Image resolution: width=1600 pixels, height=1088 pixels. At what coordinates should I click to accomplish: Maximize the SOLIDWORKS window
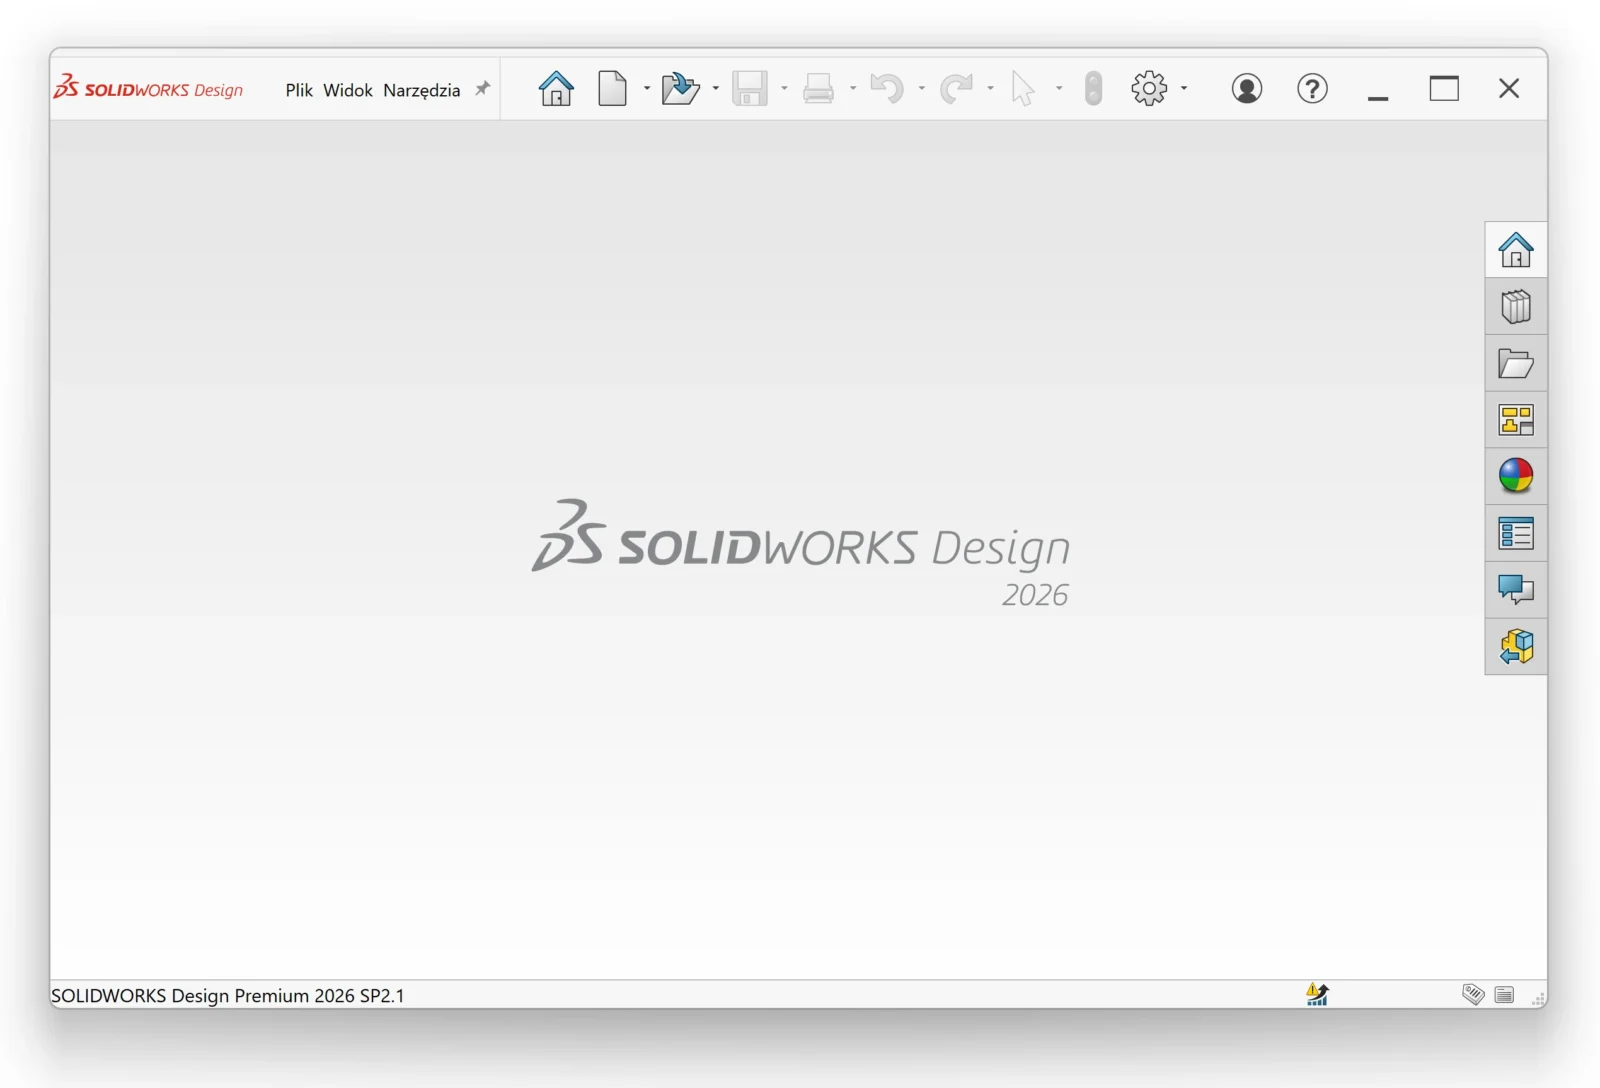[1444, 89]
